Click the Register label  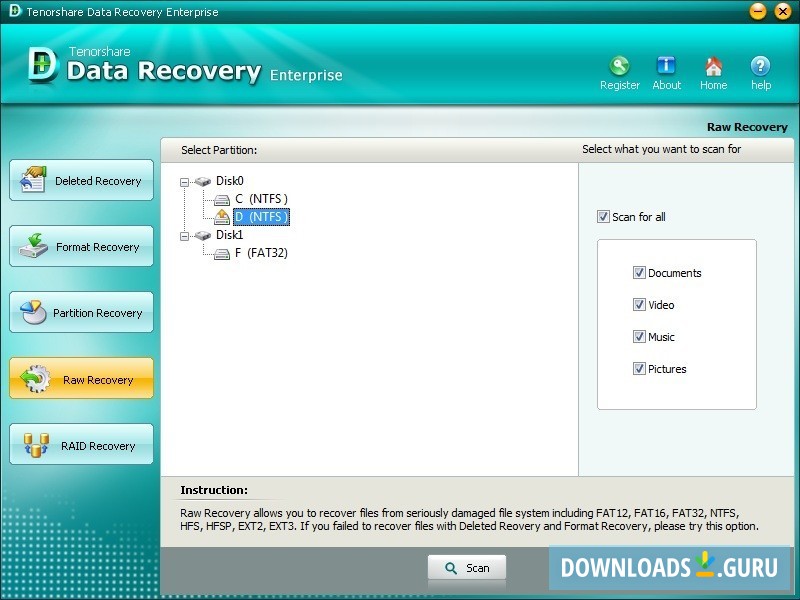tap(619, 85)
